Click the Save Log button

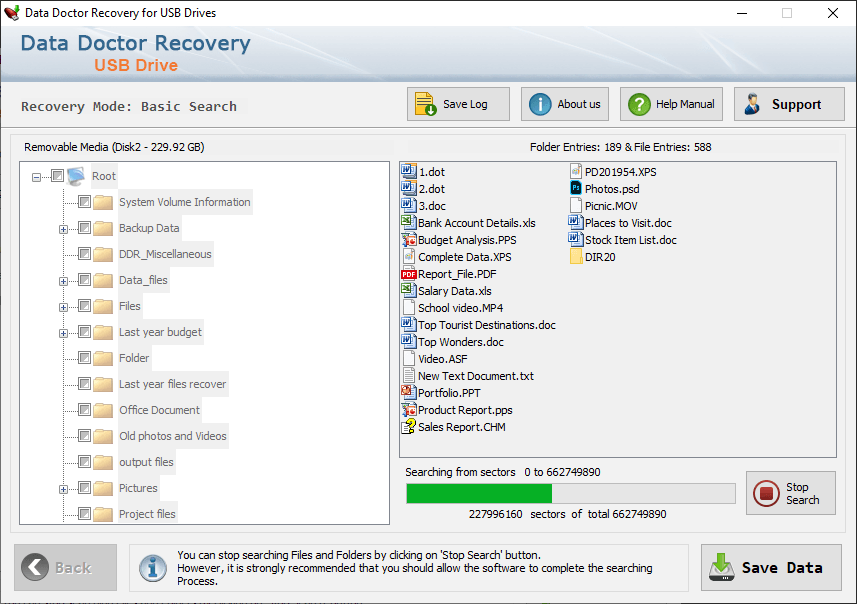click(x=458, y=104)
